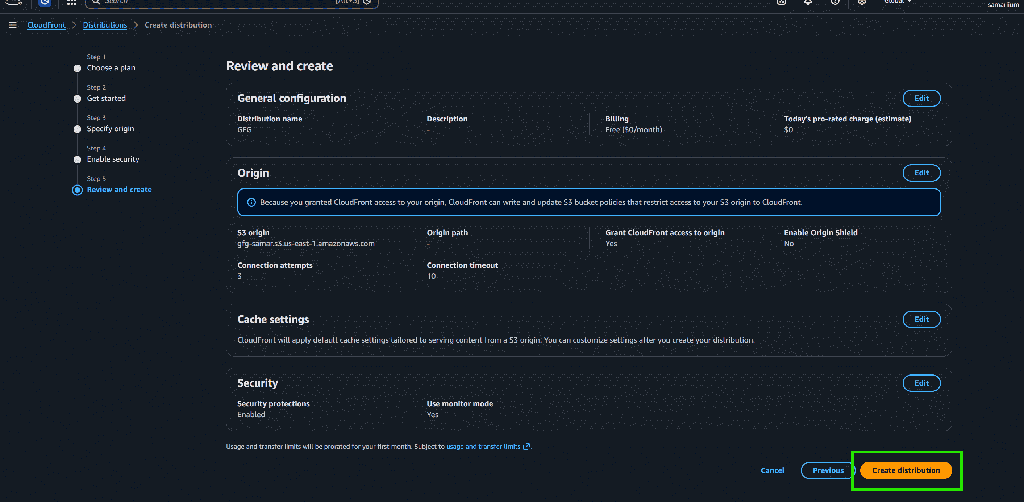Open 'usage and transfer limits' link
Image resolution: width=1024 pixels, height=502 pixels.
pyautogui.click(x=488, y=447)
